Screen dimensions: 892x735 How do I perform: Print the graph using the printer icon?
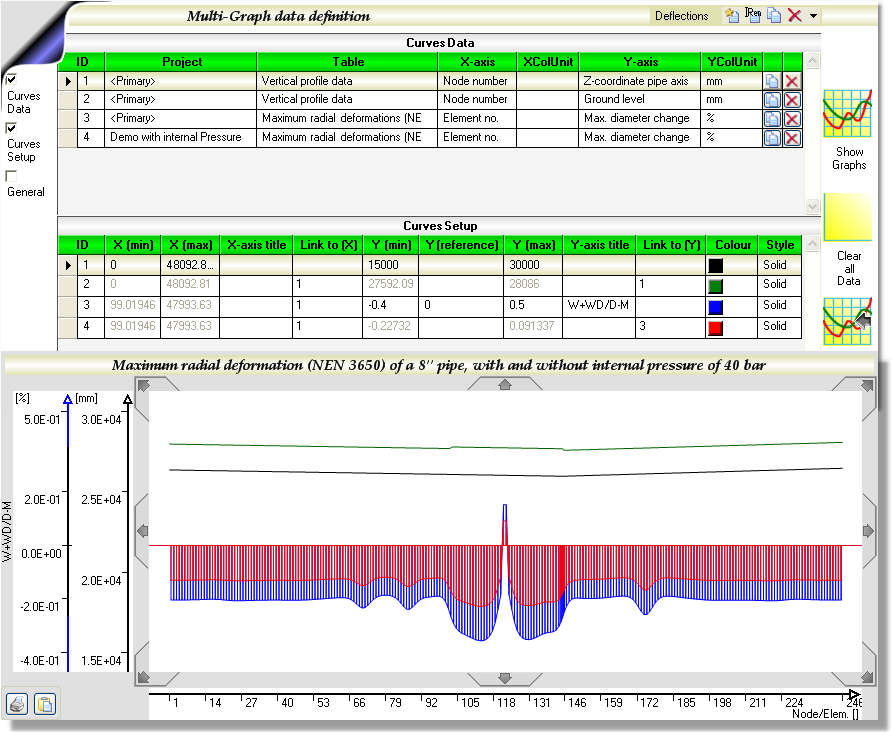click(18, 704)
